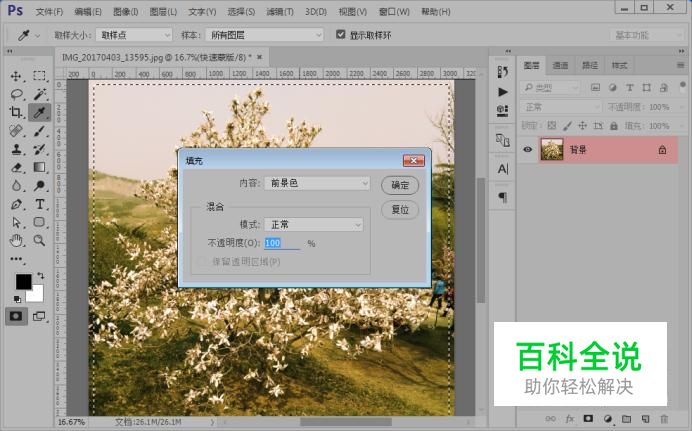Select the Path Selection tool

coord(16,222)
